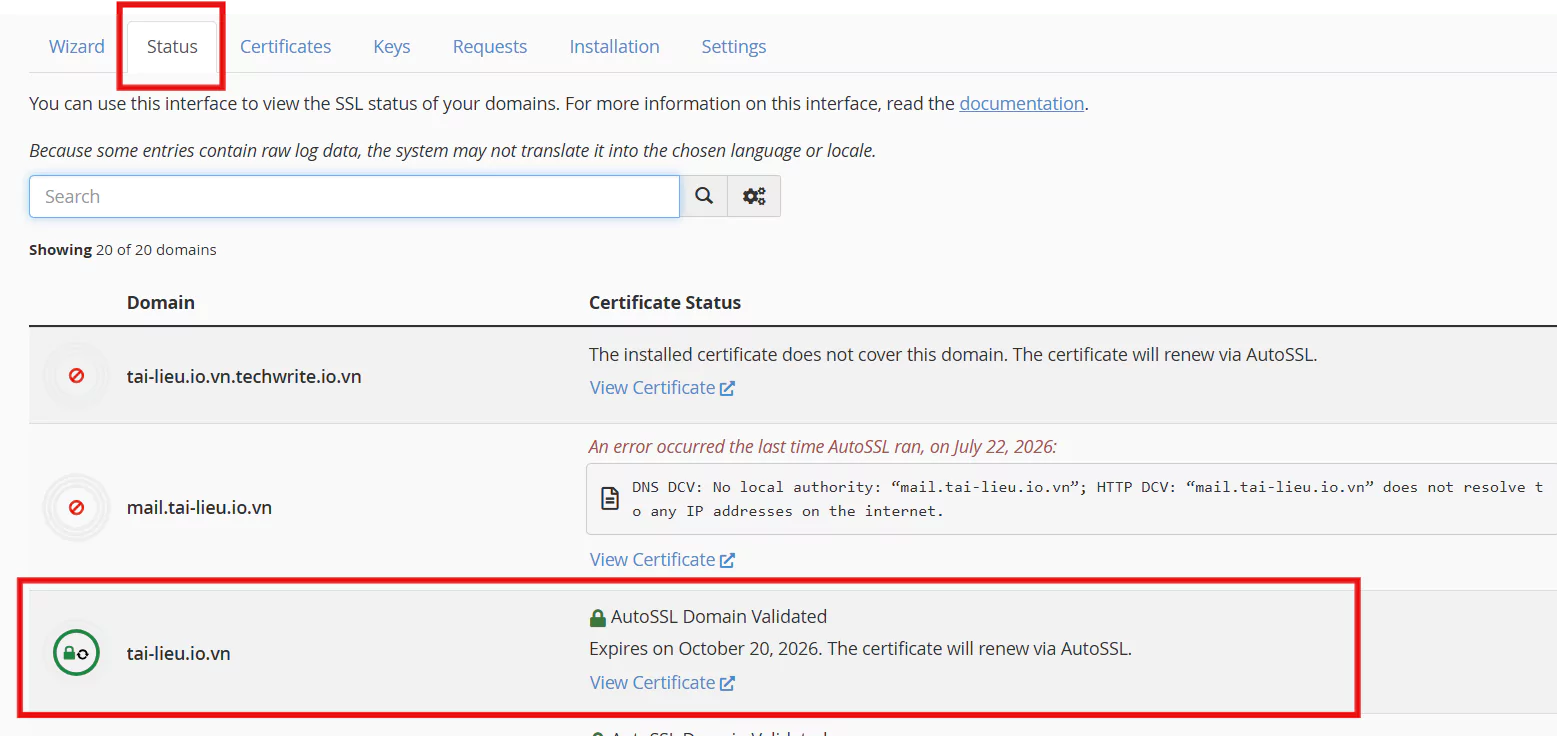Select the mail.tai-lieu.io.vn domain name

tap(199, 508)
